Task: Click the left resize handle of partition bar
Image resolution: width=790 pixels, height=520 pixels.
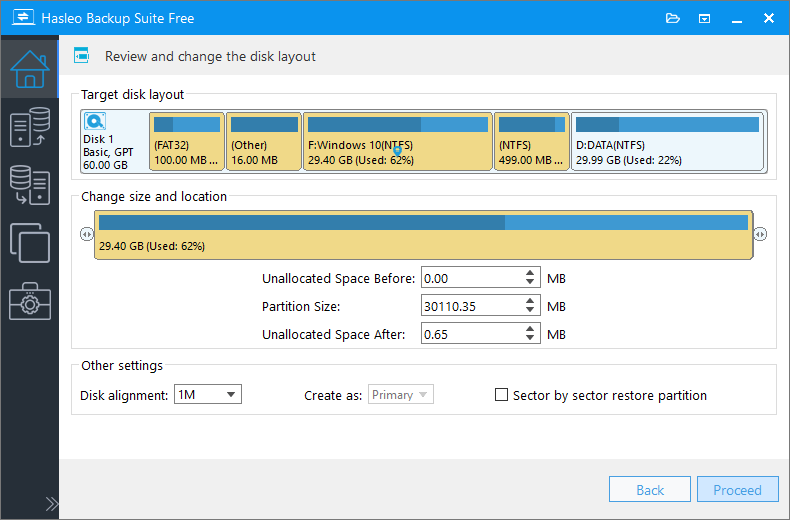Action: [x=87, y=234]
